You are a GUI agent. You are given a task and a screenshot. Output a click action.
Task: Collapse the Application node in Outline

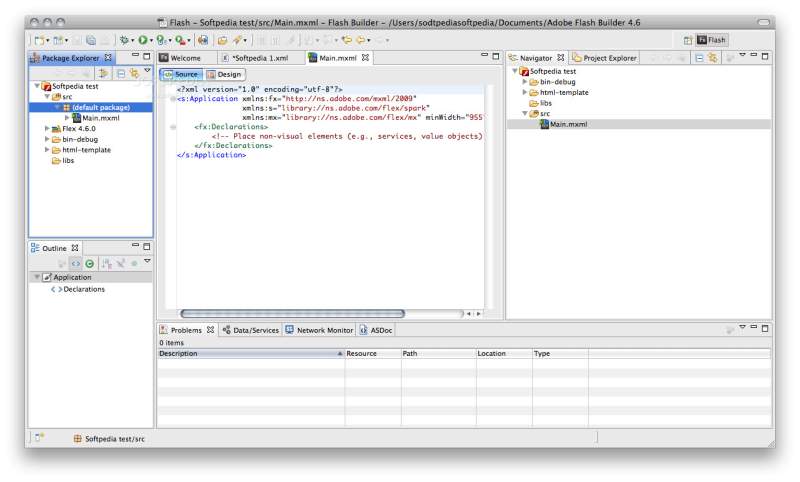point(37,277)
